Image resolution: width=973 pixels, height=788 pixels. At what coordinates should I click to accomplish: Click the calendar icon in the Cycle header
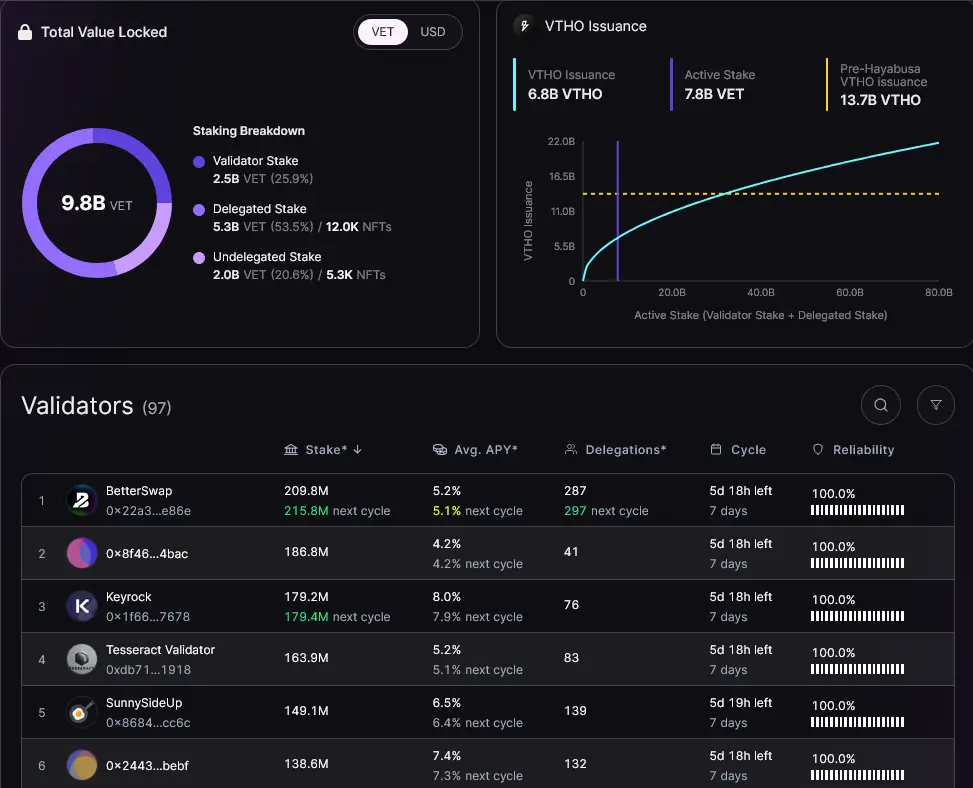(x=718, y=449)
